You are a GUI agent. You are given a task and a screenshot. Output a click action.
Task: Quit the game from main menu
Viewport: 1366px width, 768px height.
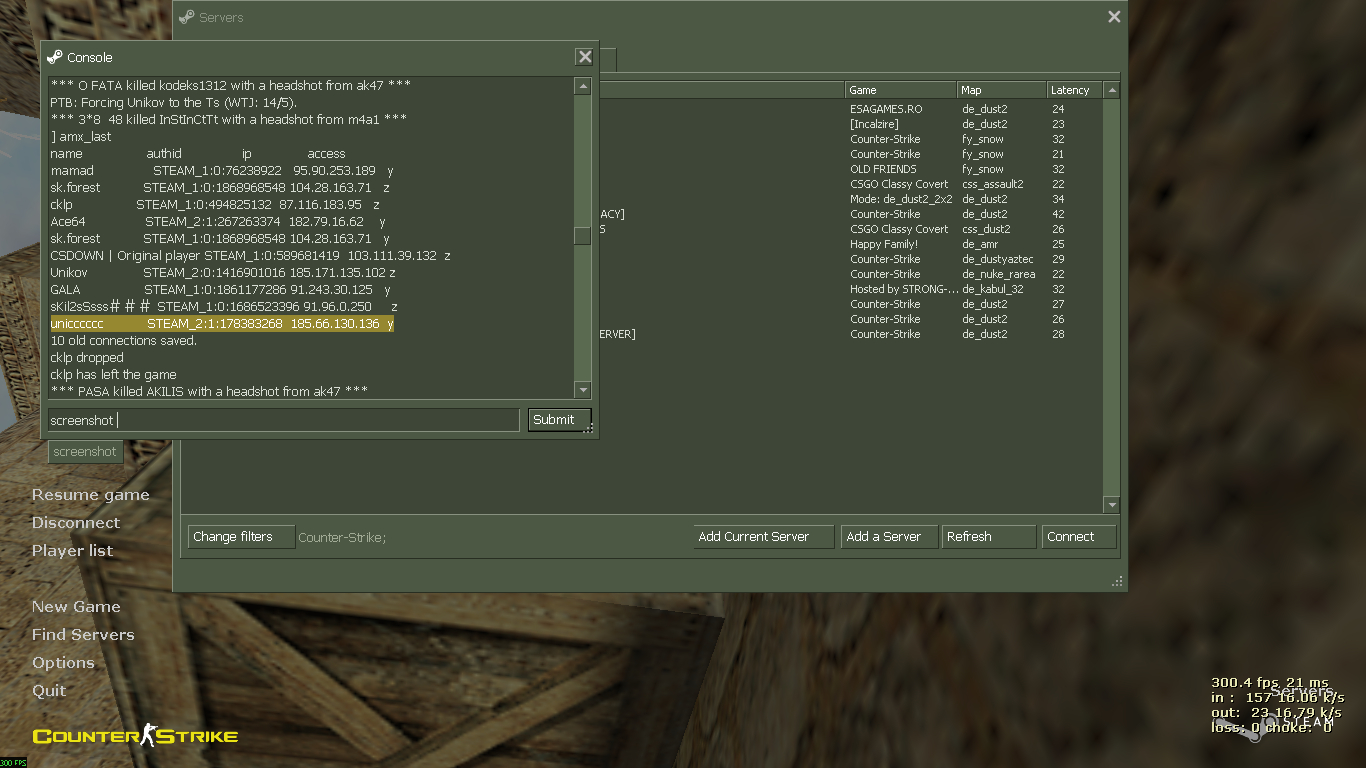click(49, 691)
